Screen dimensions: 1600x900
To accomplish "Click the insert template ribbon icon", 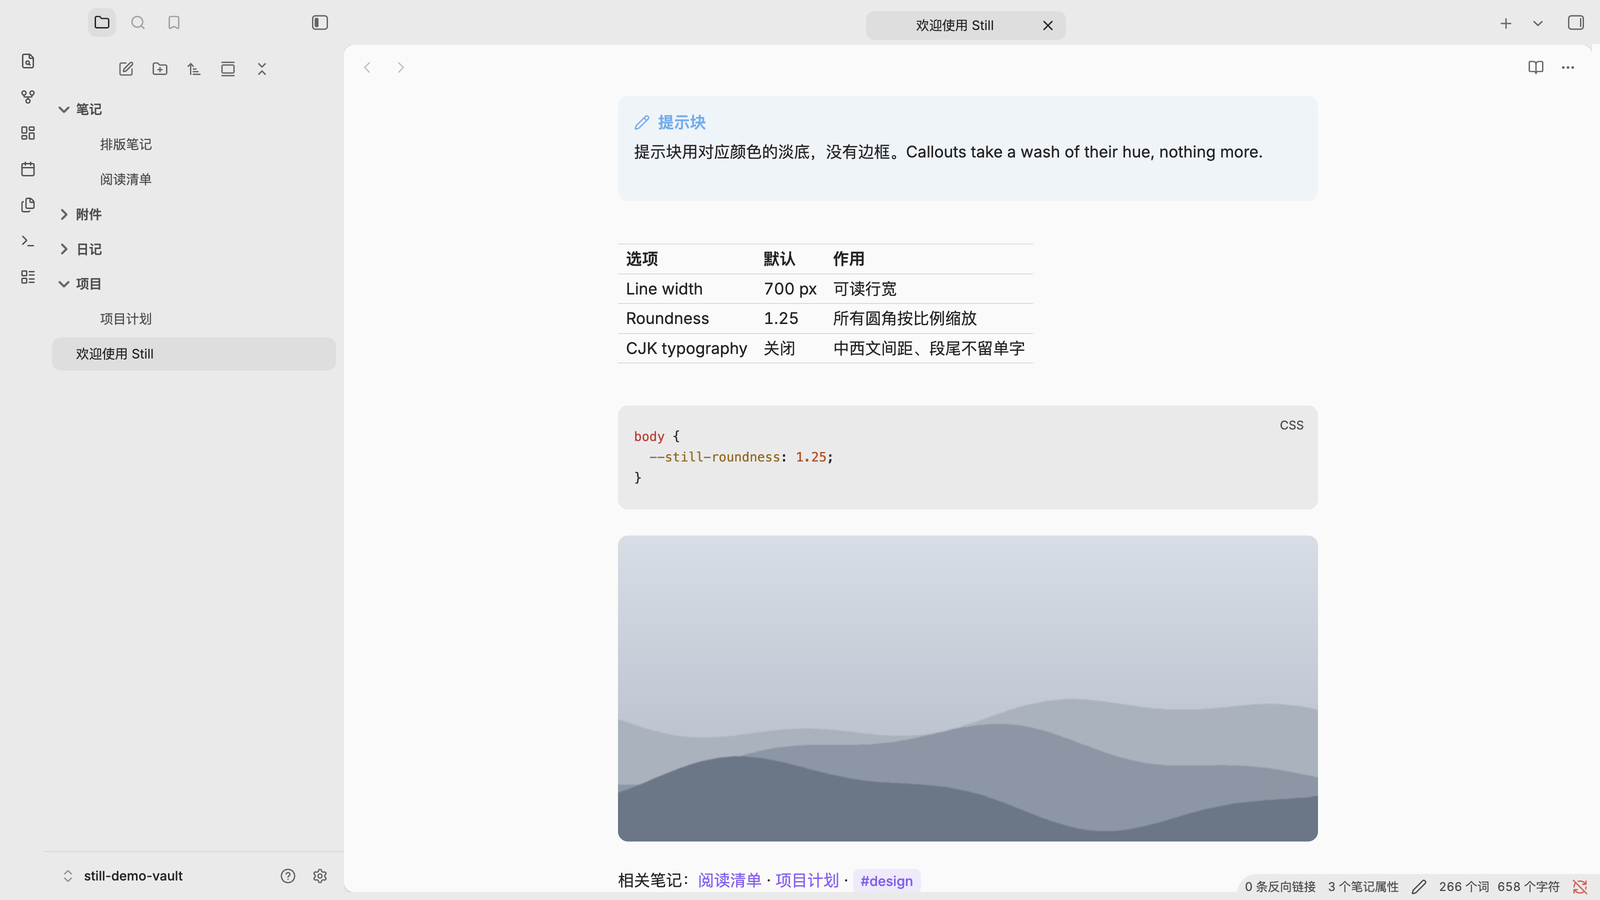I will (x=28, y=205).
